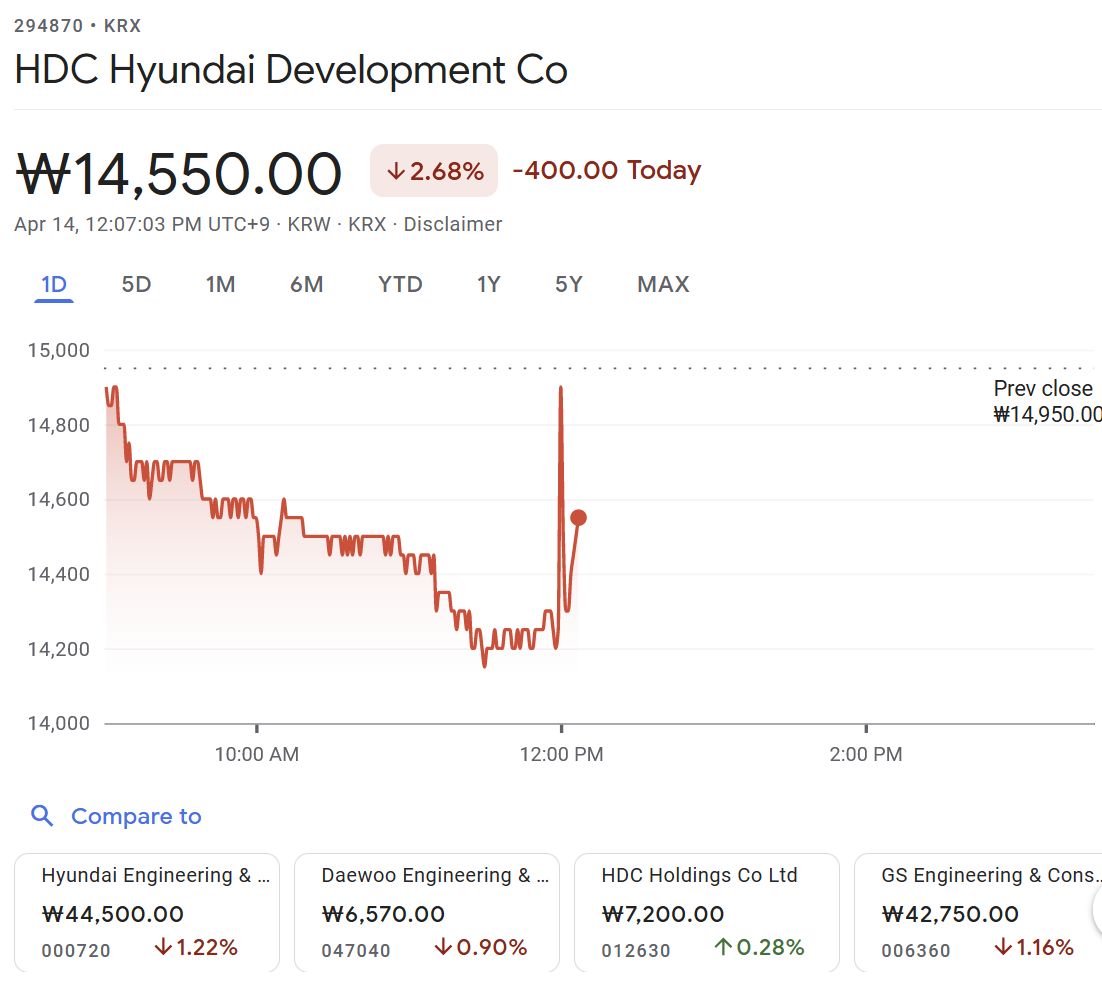Click the Compare to search icon

pos(42,816)
